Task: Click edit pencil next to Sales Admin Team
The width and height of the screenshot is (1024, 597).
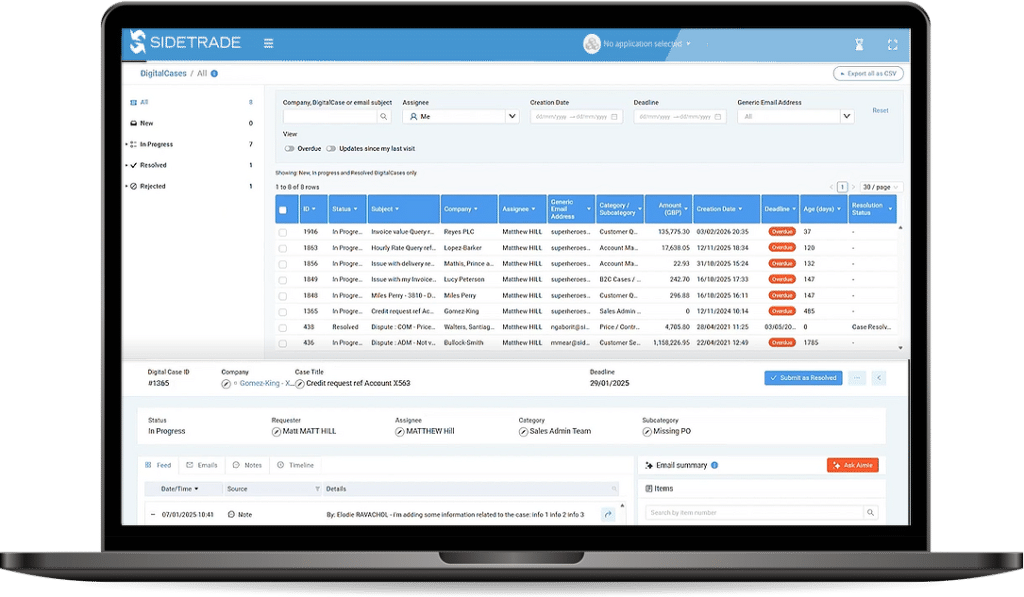Action: coord(524,432)
